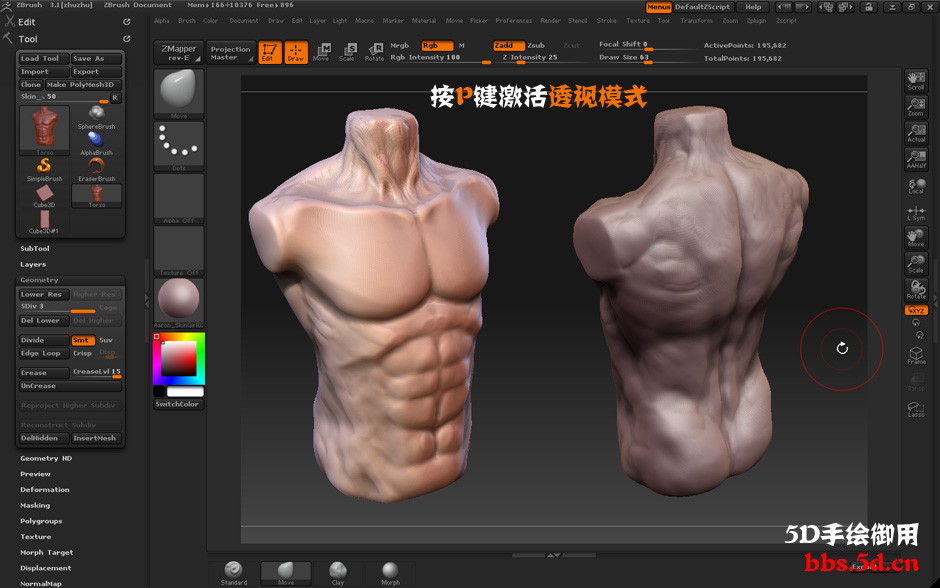940x588 pixels.
Task: Click the AAHalf view icon
Action: 916,159
